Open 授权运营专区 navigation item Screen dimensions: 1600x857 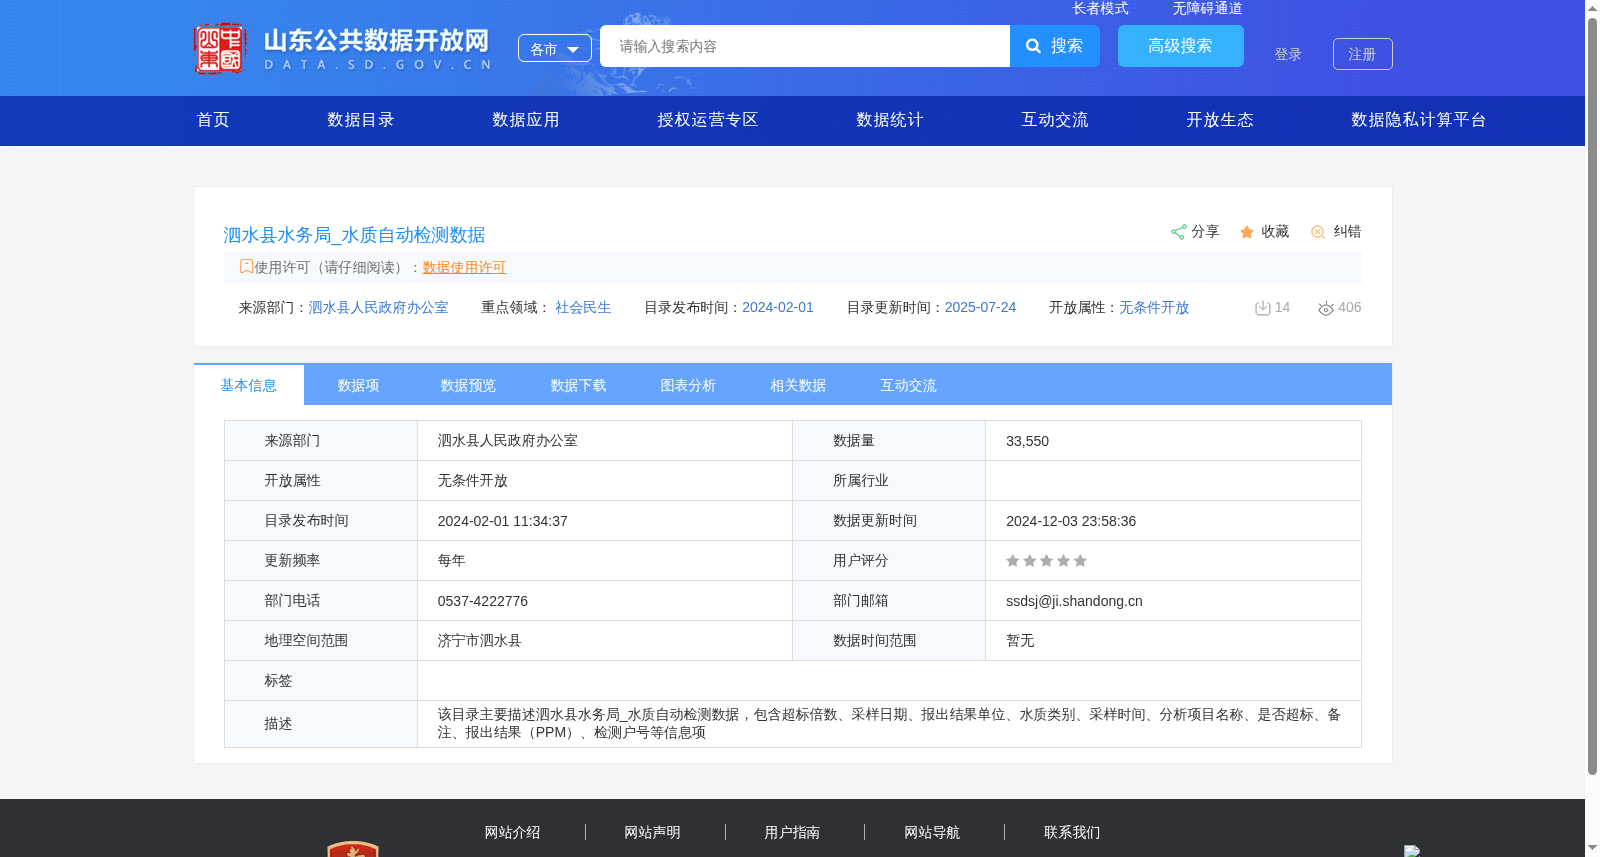[708, 120]
